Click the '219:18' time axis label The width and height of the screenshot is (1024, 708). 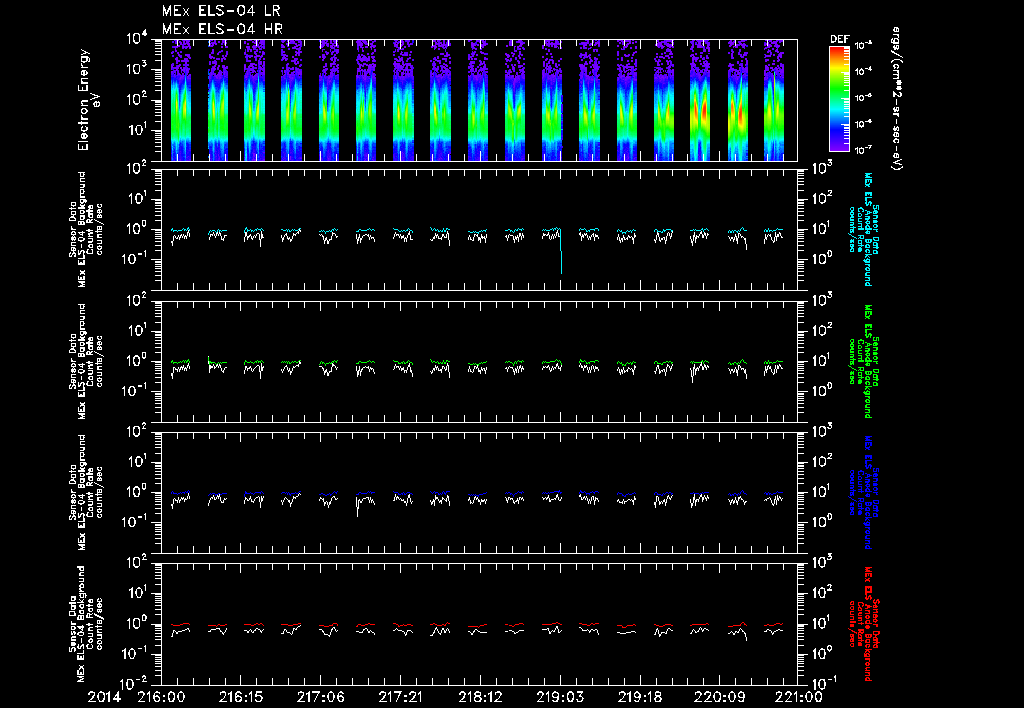point(639,698)
